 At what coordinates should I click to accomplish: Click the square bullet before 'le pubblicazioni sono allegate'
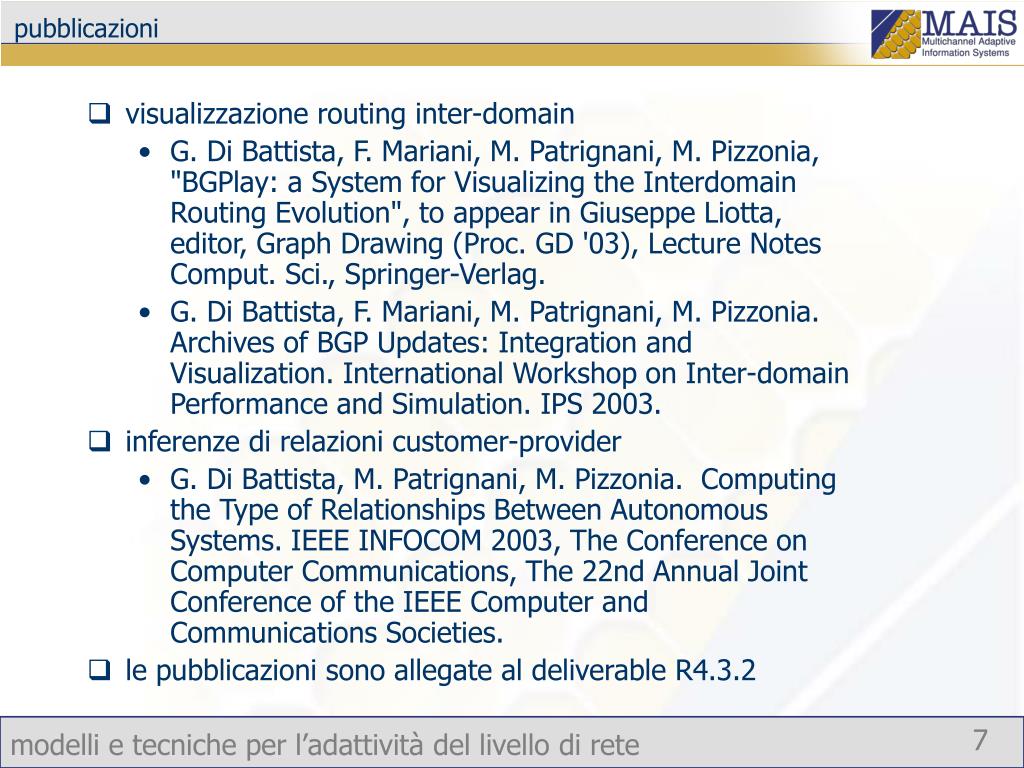point(99,670)
